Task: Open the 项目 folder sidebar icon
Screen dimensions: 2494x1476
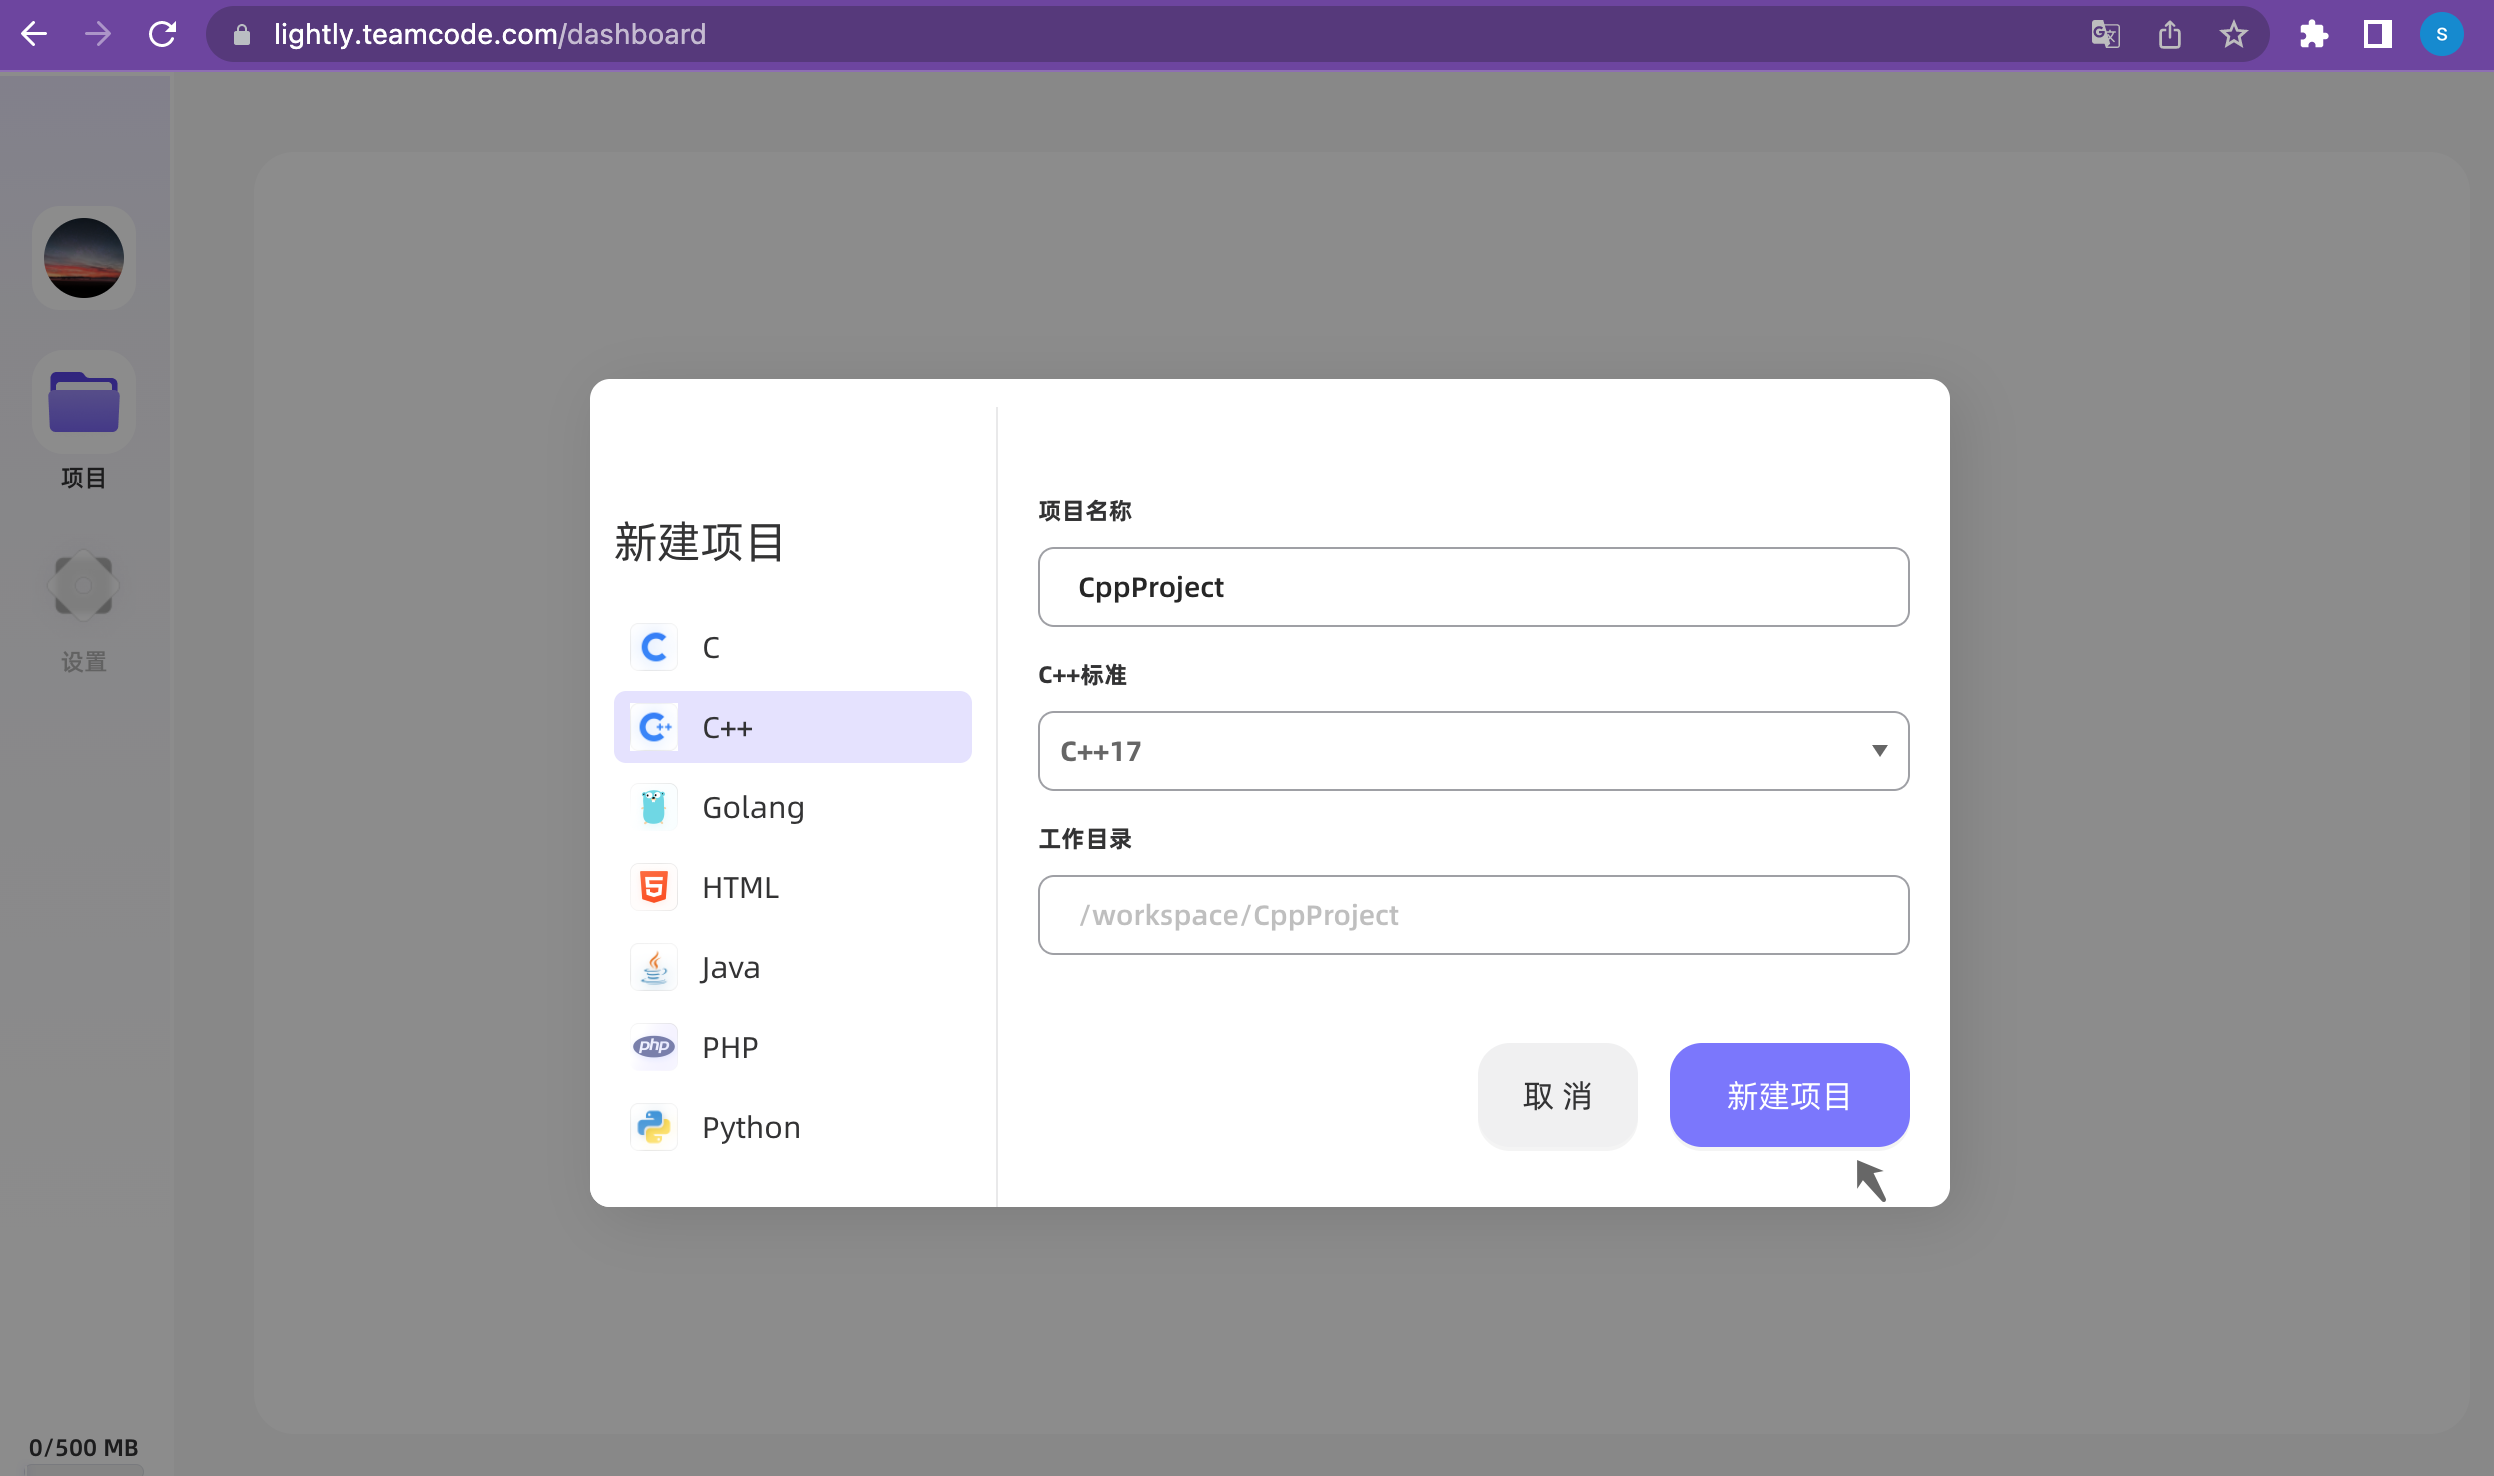Action: (84, 402)
